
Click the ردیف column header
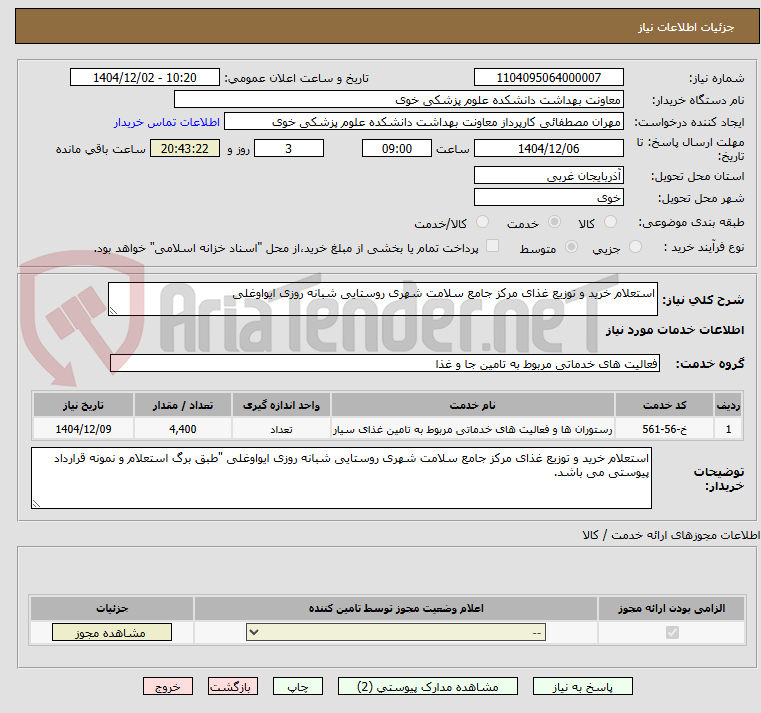[x=728, y=405]
